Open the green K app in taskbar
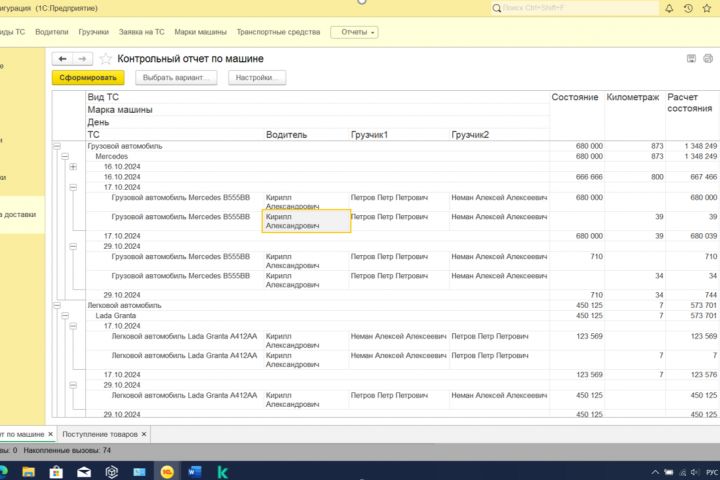This screenshot has width=720, height=480. [223, 472]
